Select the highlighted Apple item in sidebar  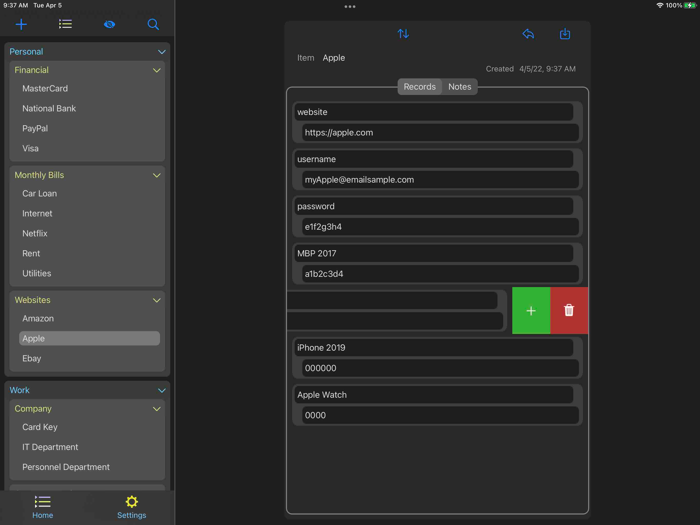[89, 338]
